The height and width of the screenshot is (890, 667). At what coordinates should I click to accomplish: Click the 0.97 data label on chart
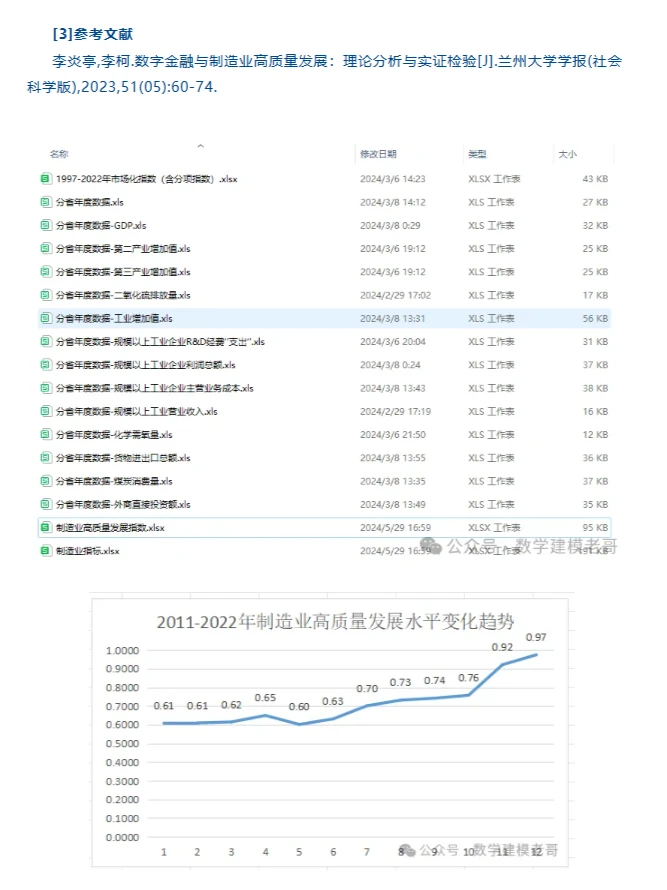[536, 637]
